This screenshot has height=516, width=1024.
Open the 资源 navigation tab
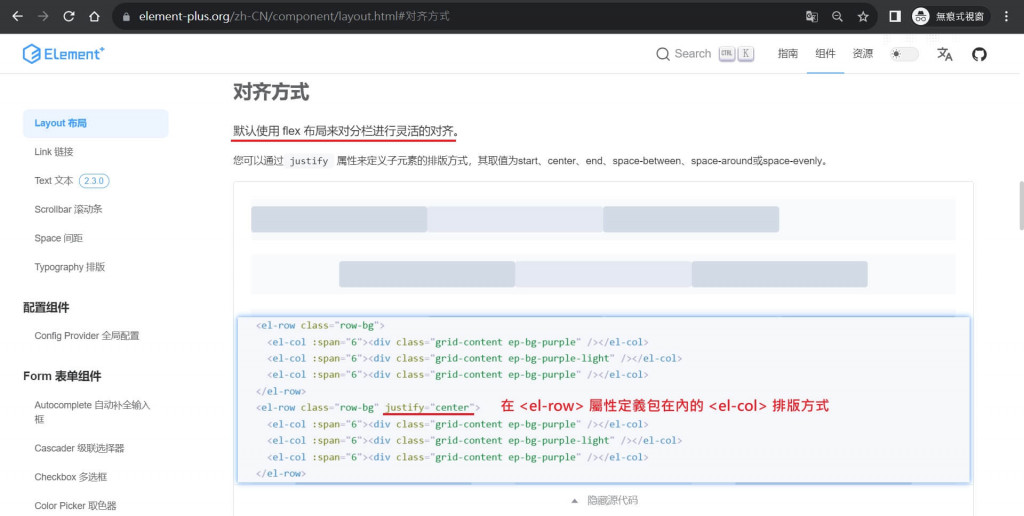tap(863, 54)
